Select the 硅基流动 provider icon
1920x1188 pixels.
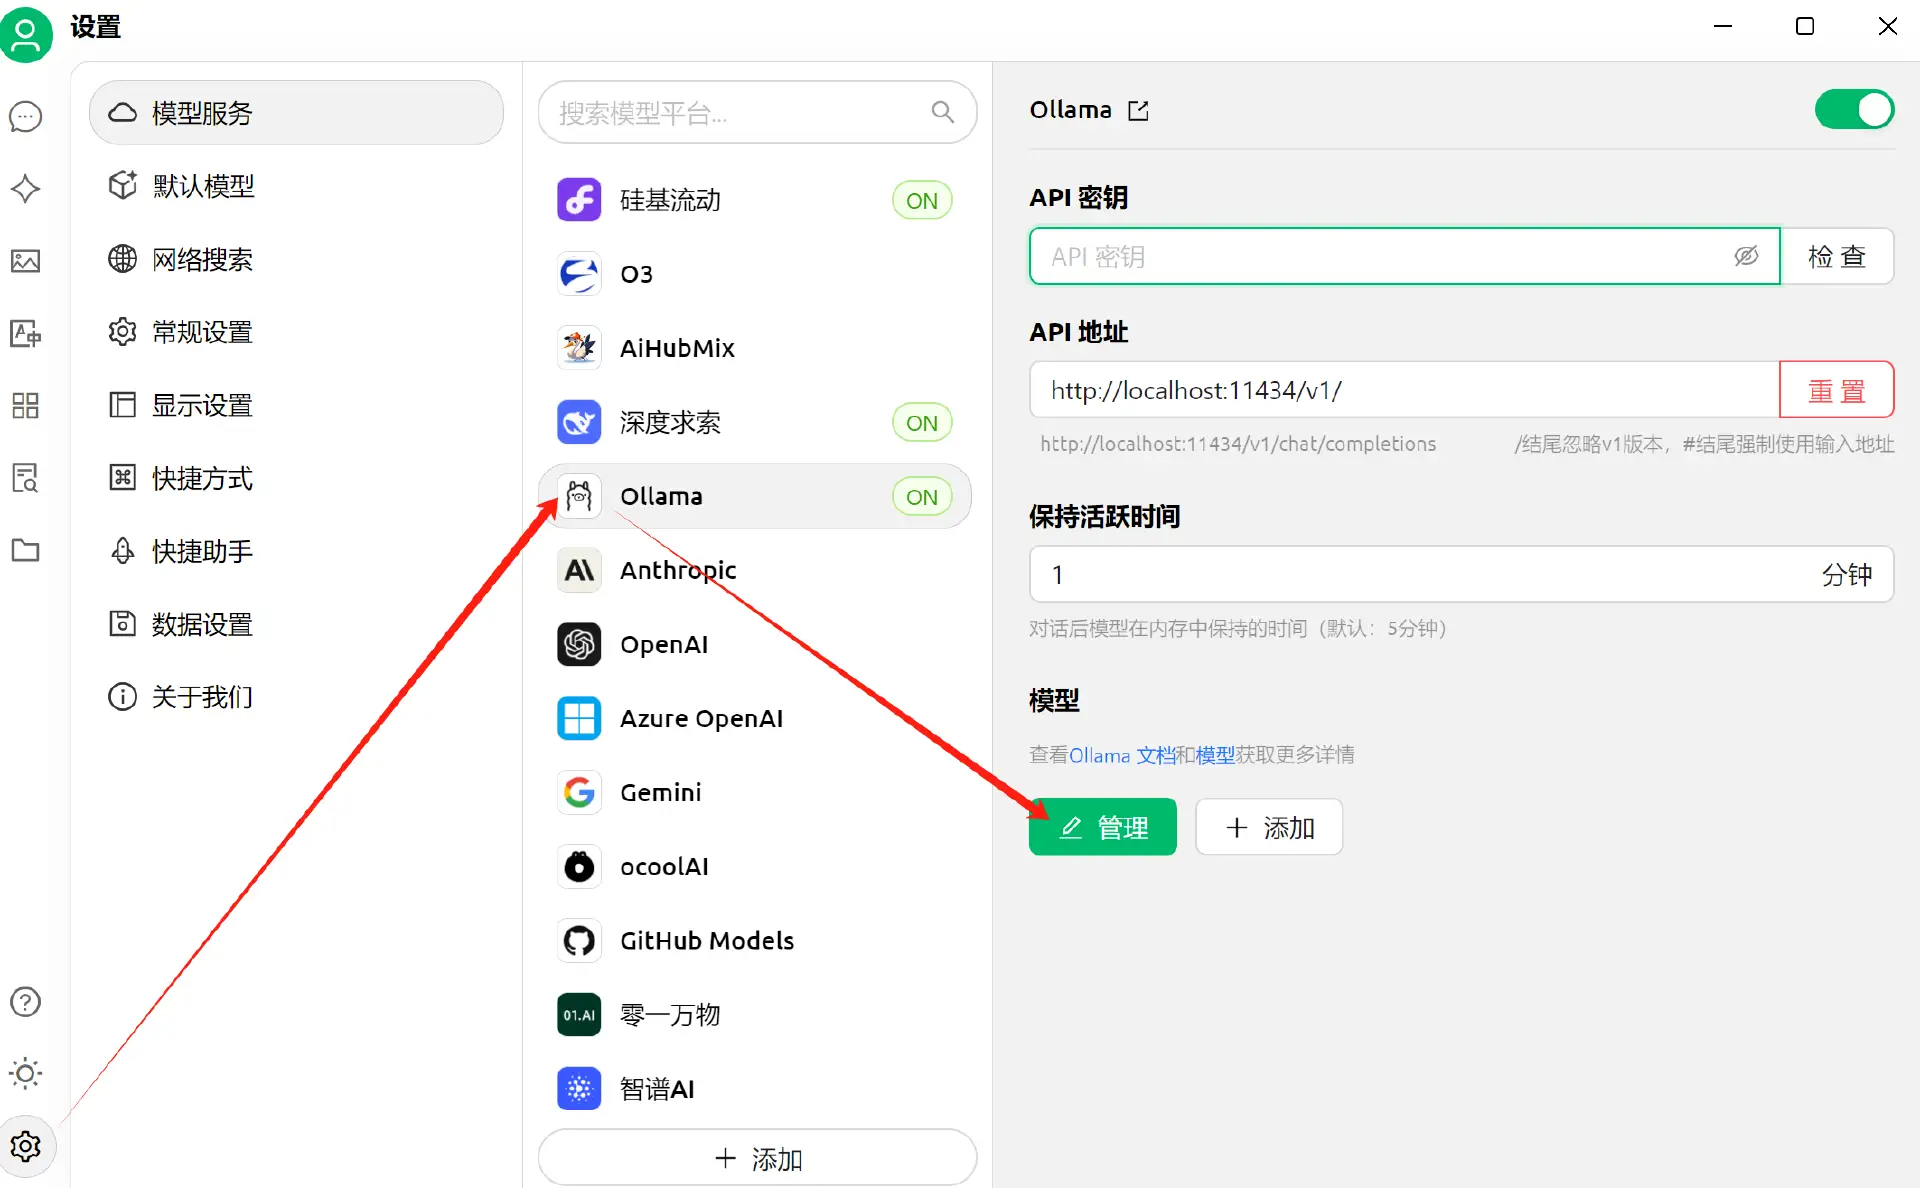coord(579,200)
